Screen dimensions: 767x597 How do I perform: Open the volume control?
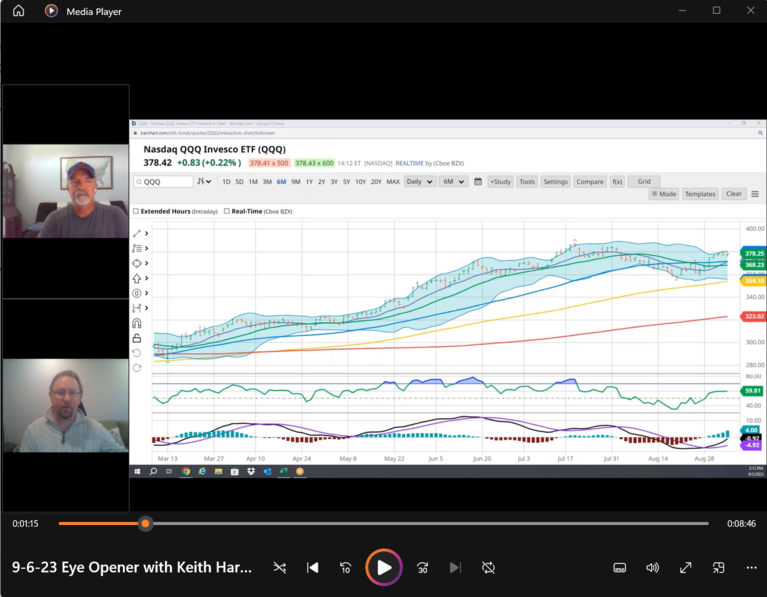coord(652,567)
